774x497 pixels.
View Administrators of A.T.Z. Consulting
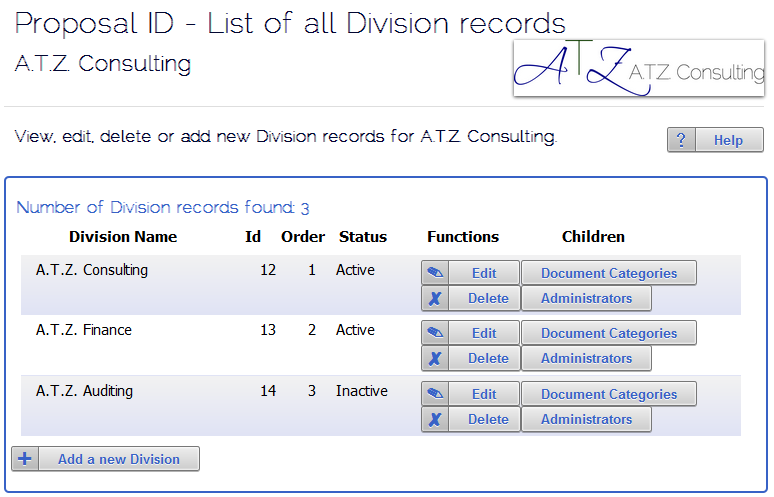(586, 298)
